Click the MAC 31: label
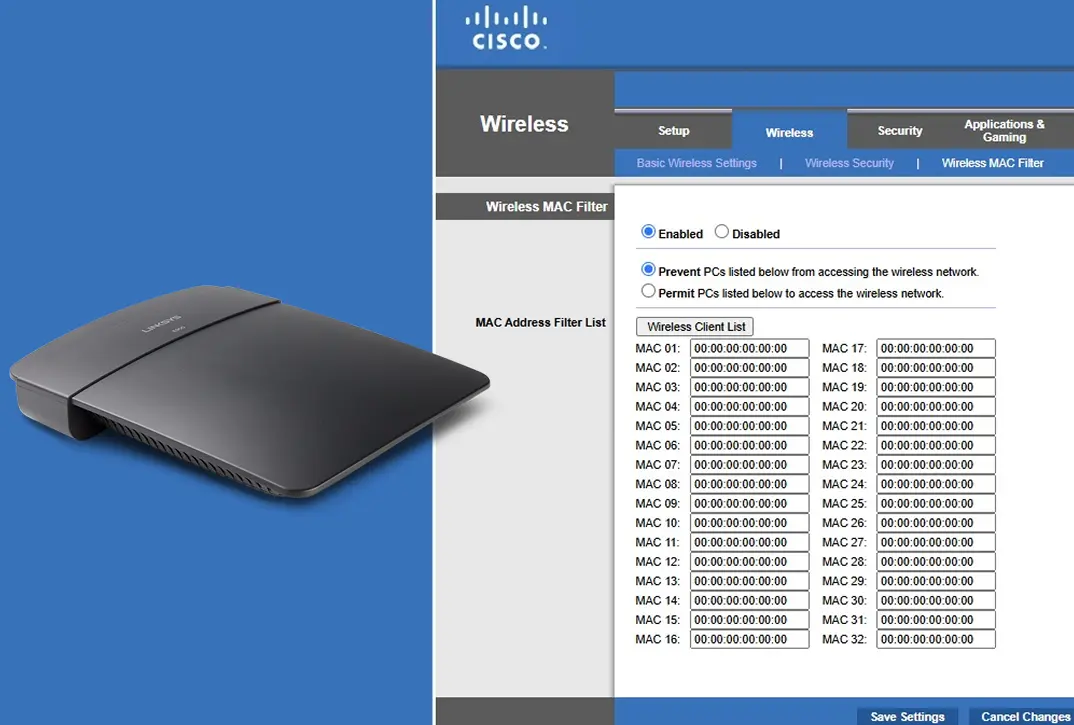Screen dimensions: 1074x725 (x=844, y=620)
